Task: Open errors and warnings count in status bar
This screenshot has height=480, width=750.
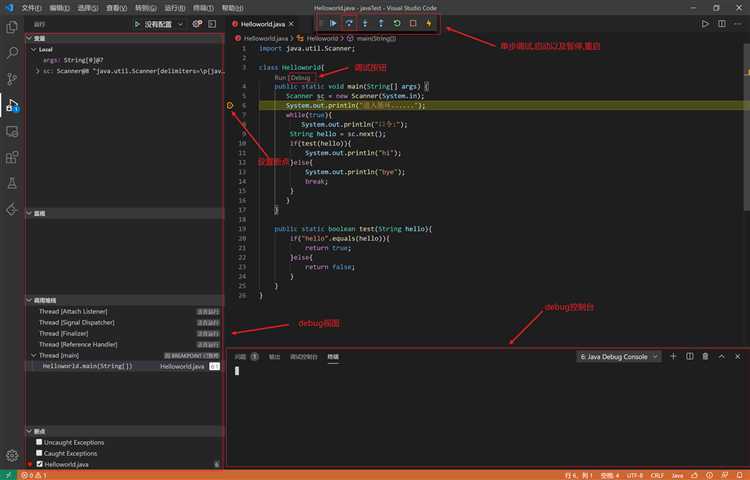Action: 33,475
